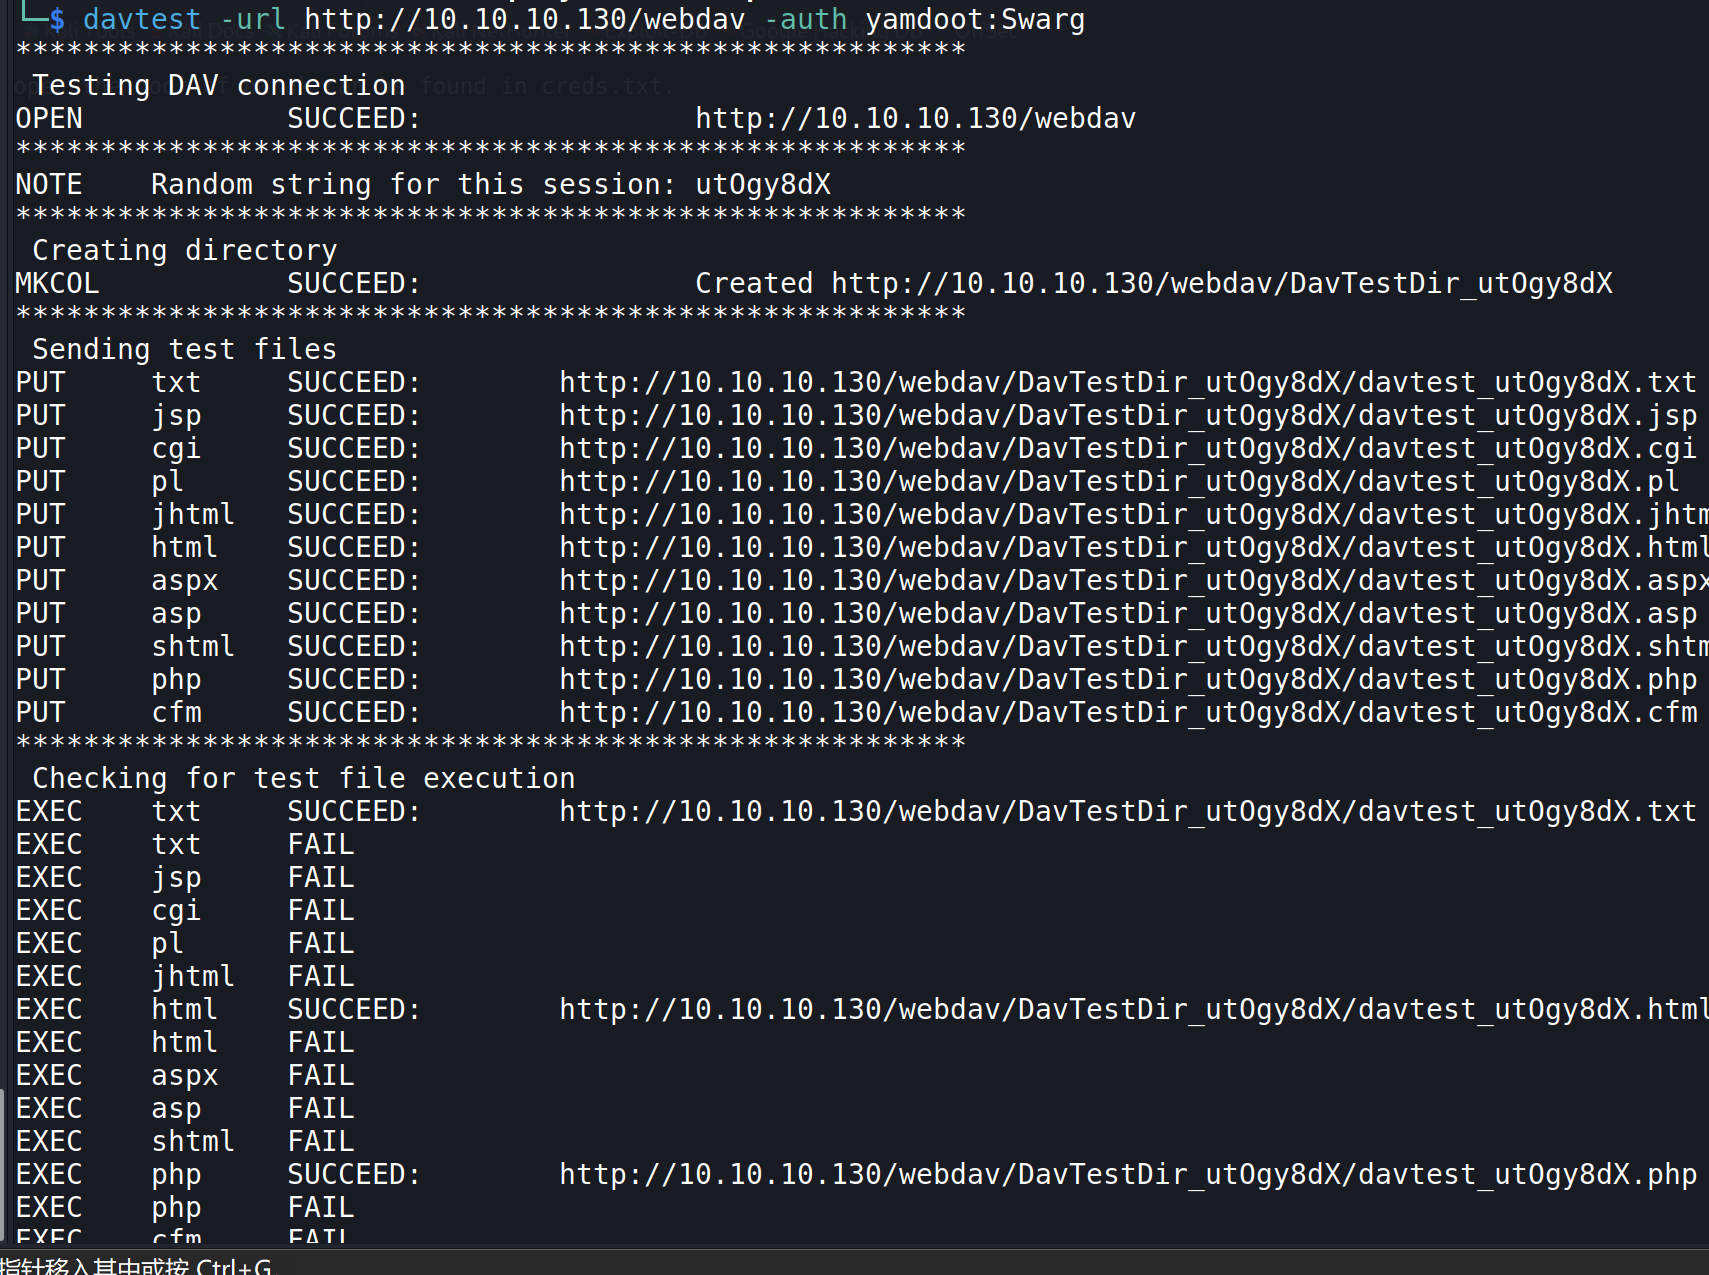Follow the EXEC succeeded .php file link
Image resolution: width=1709 pixels, height=1275 pixels.
1127,1174
